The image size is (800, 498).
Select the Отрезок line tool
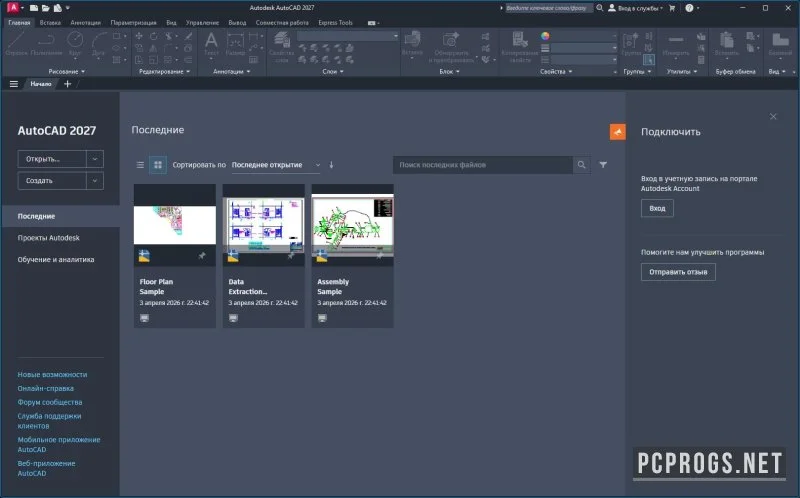pos(16,43)
